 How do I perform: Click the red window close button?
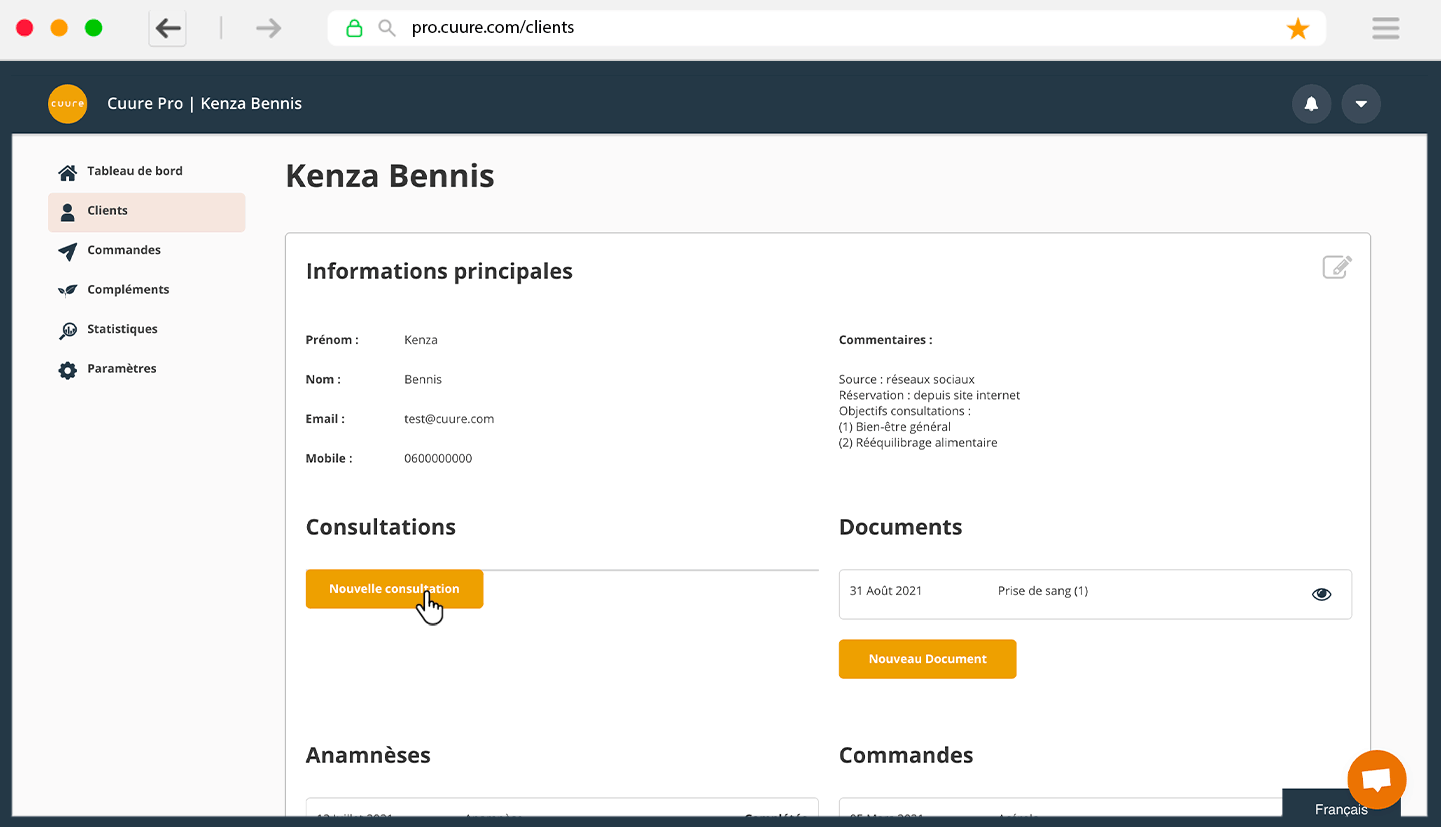click(25, 28)
